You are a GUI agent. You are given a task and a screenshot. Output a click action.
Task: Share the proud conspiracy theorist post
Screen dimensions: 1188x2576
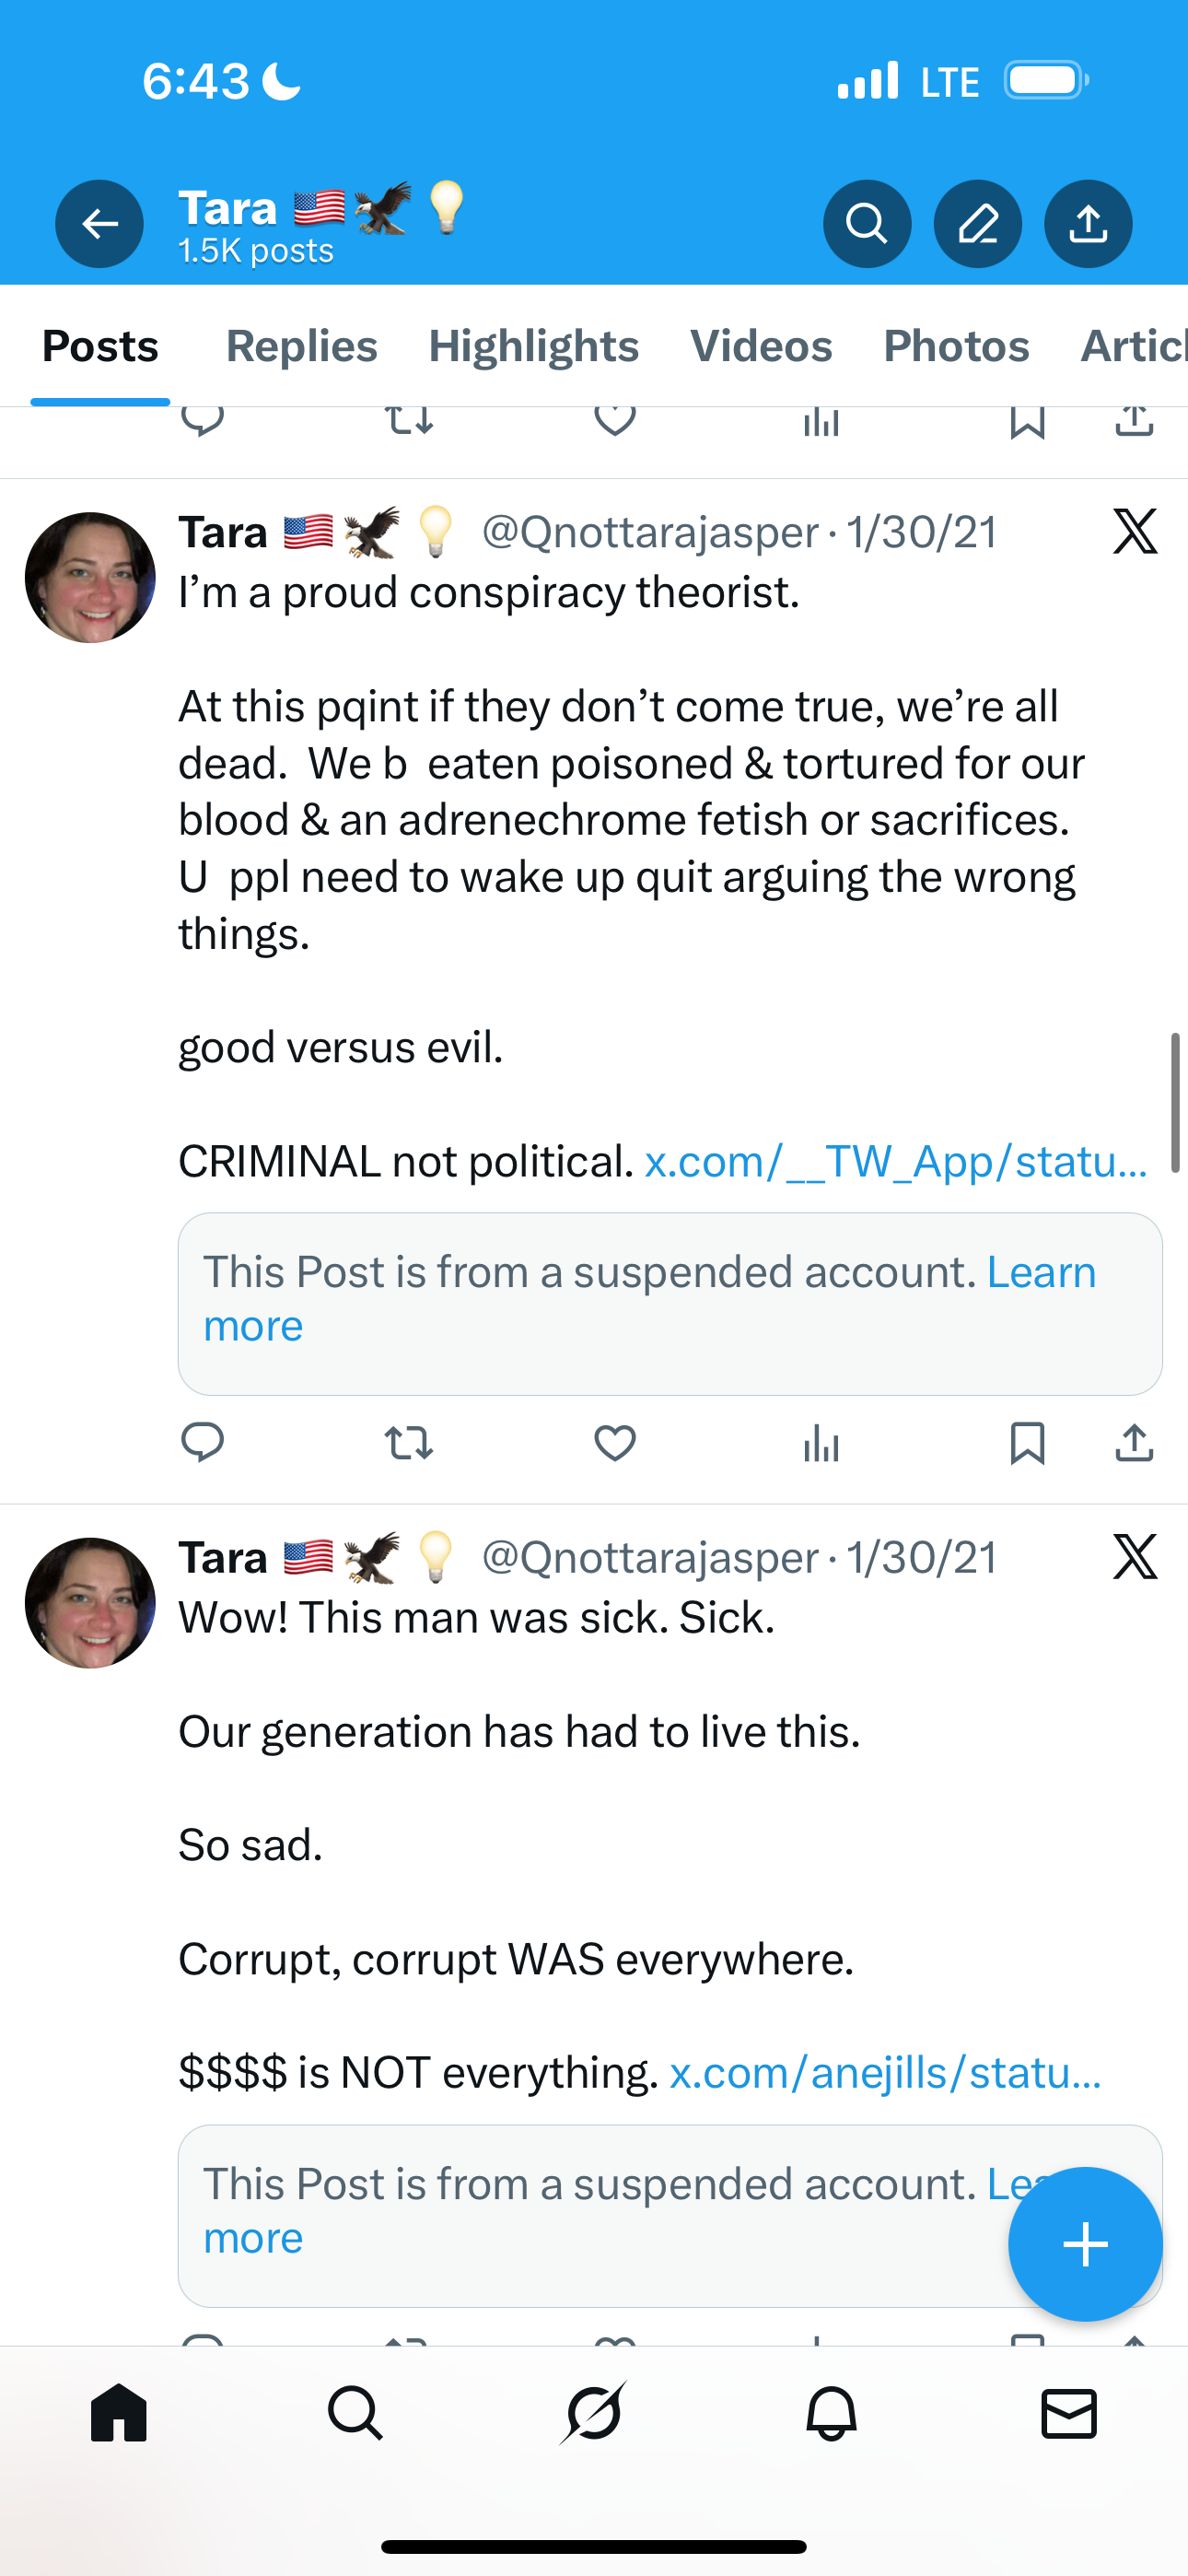1134,1443
